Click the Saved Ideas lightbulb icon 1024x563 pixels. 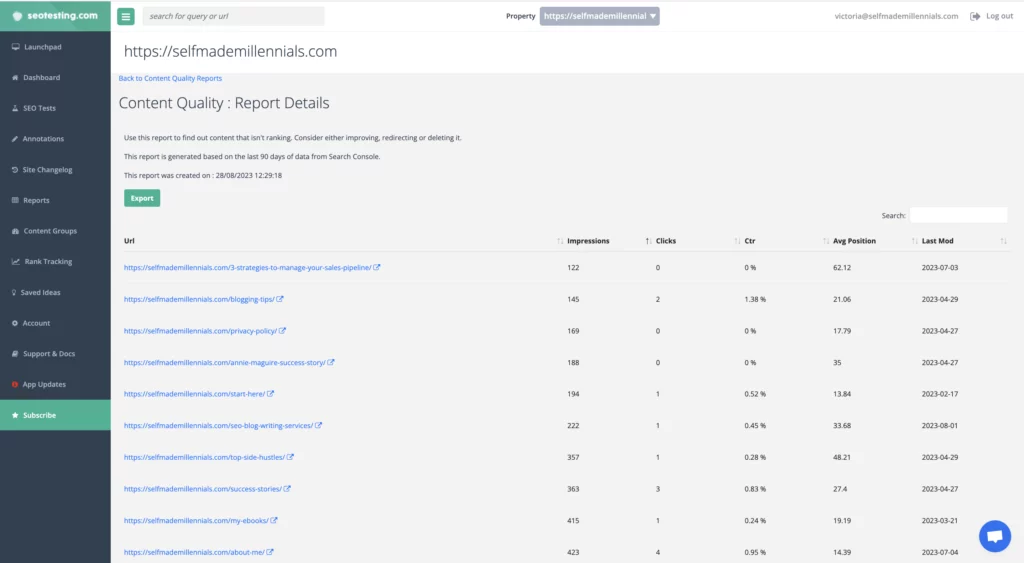[14, 293]
